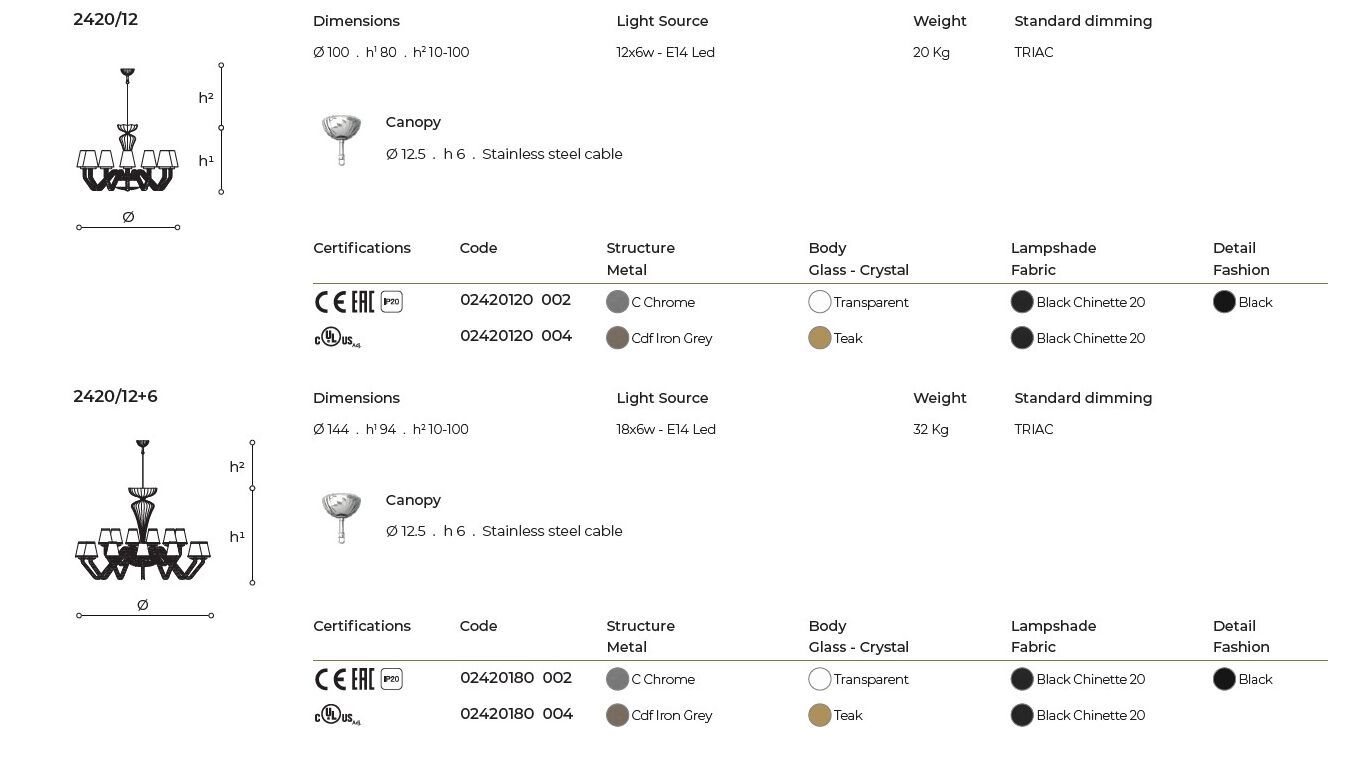Select the C Chrome swatch for 2420/12
This screenshot has height=760, width=1367.
pyautogui.click(x=618, y=302)
